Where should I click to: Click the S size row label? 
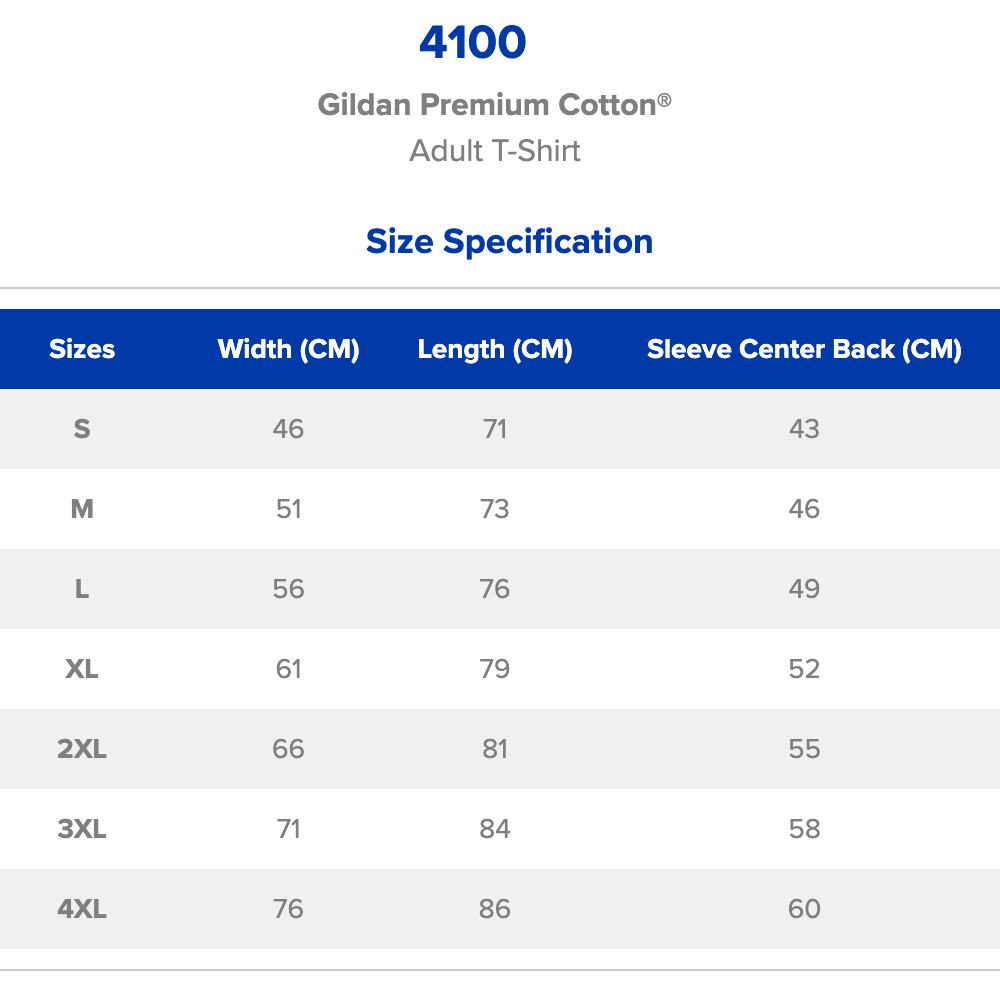(82, 429)
